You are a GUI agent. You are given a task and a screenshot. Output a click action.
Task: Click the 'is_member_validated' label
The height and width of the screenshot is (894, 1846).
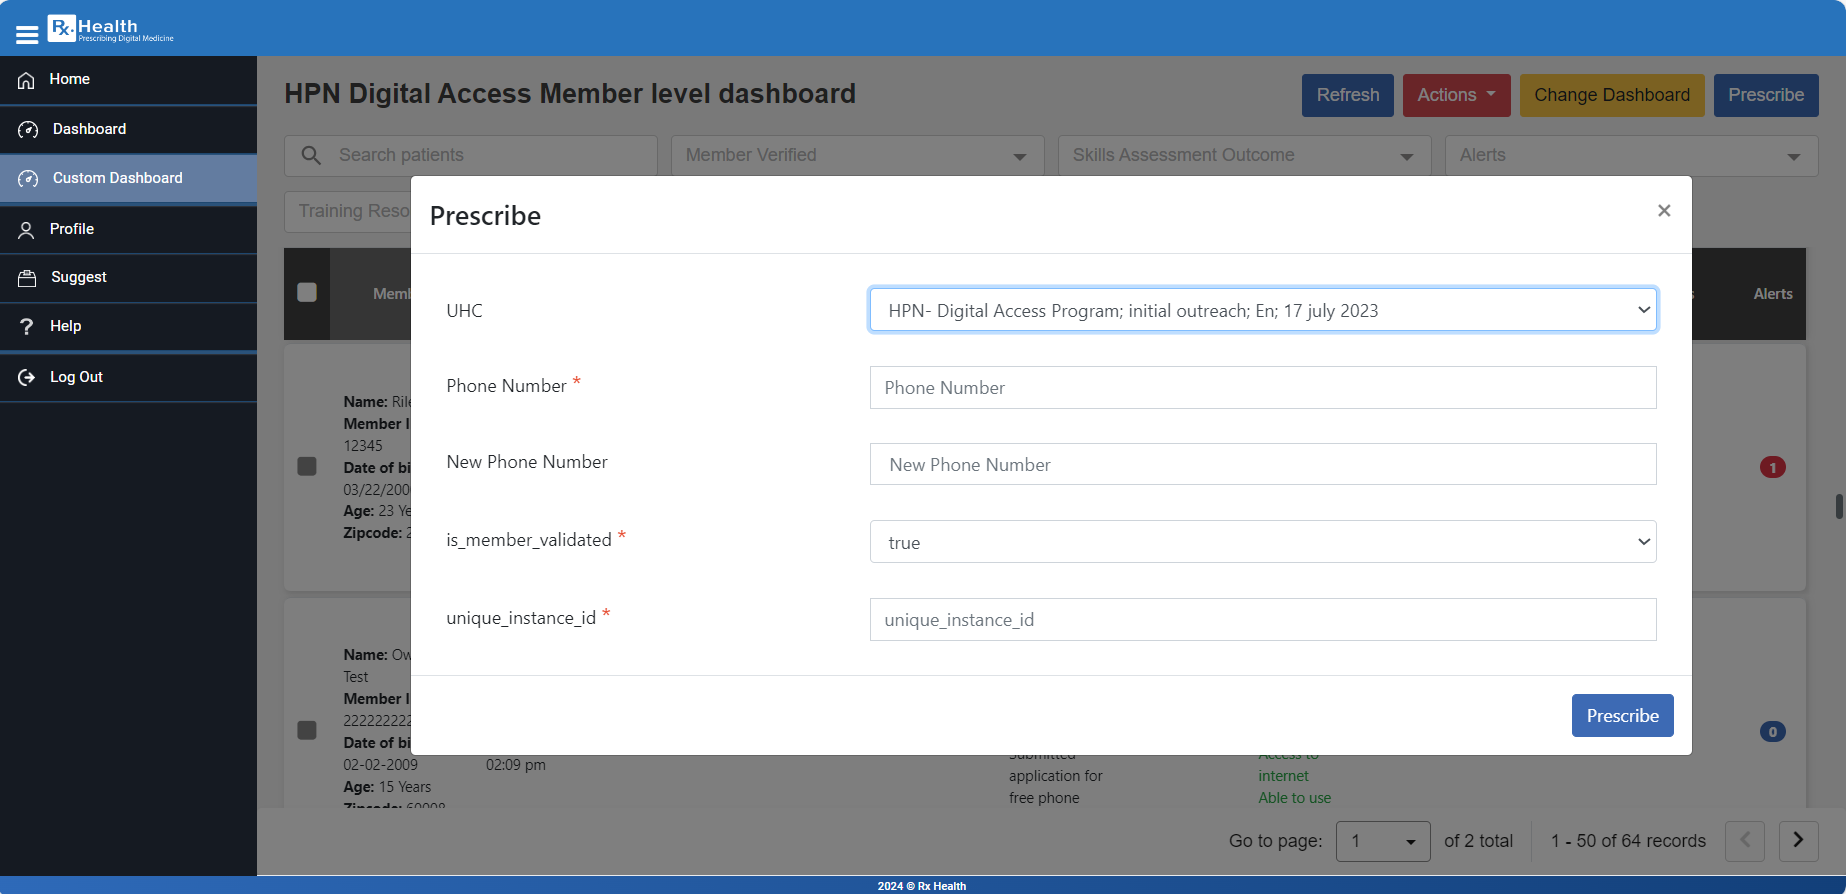[529, 540]
